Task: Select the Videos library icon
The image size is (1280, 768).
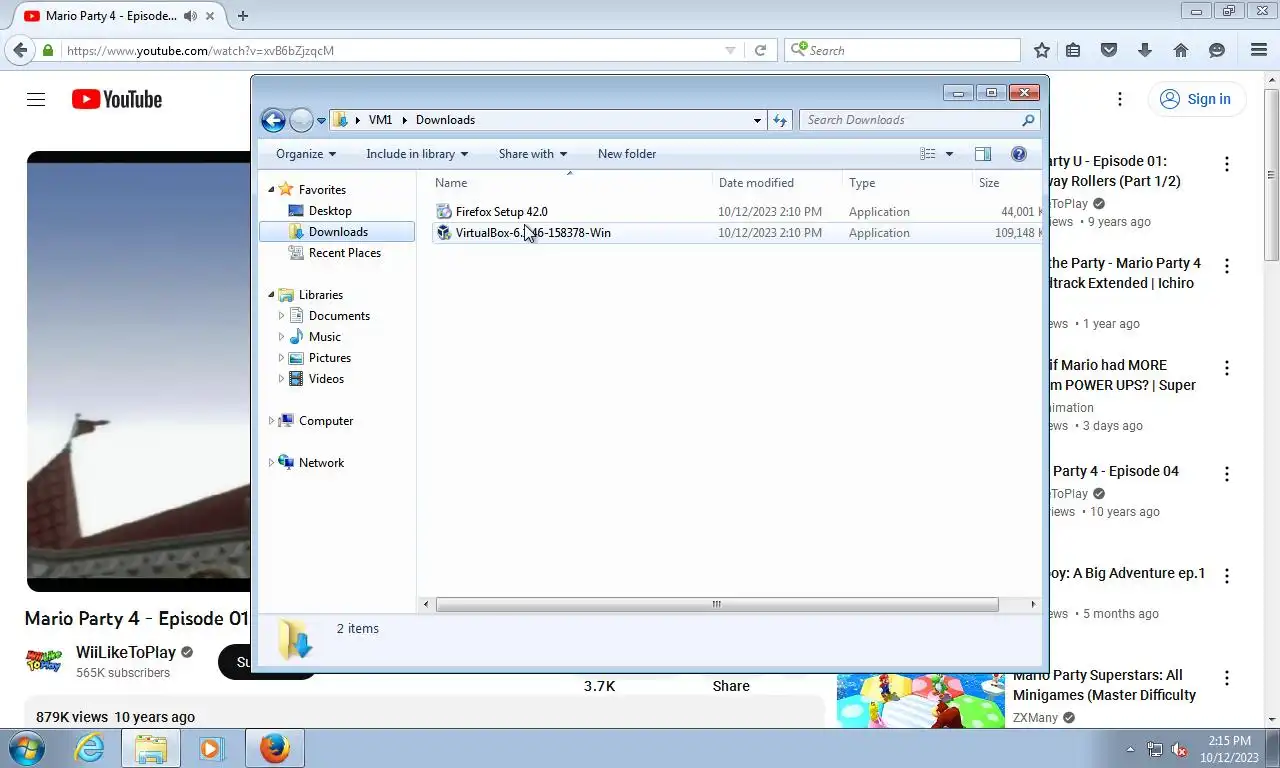Action: pos(296,379)
